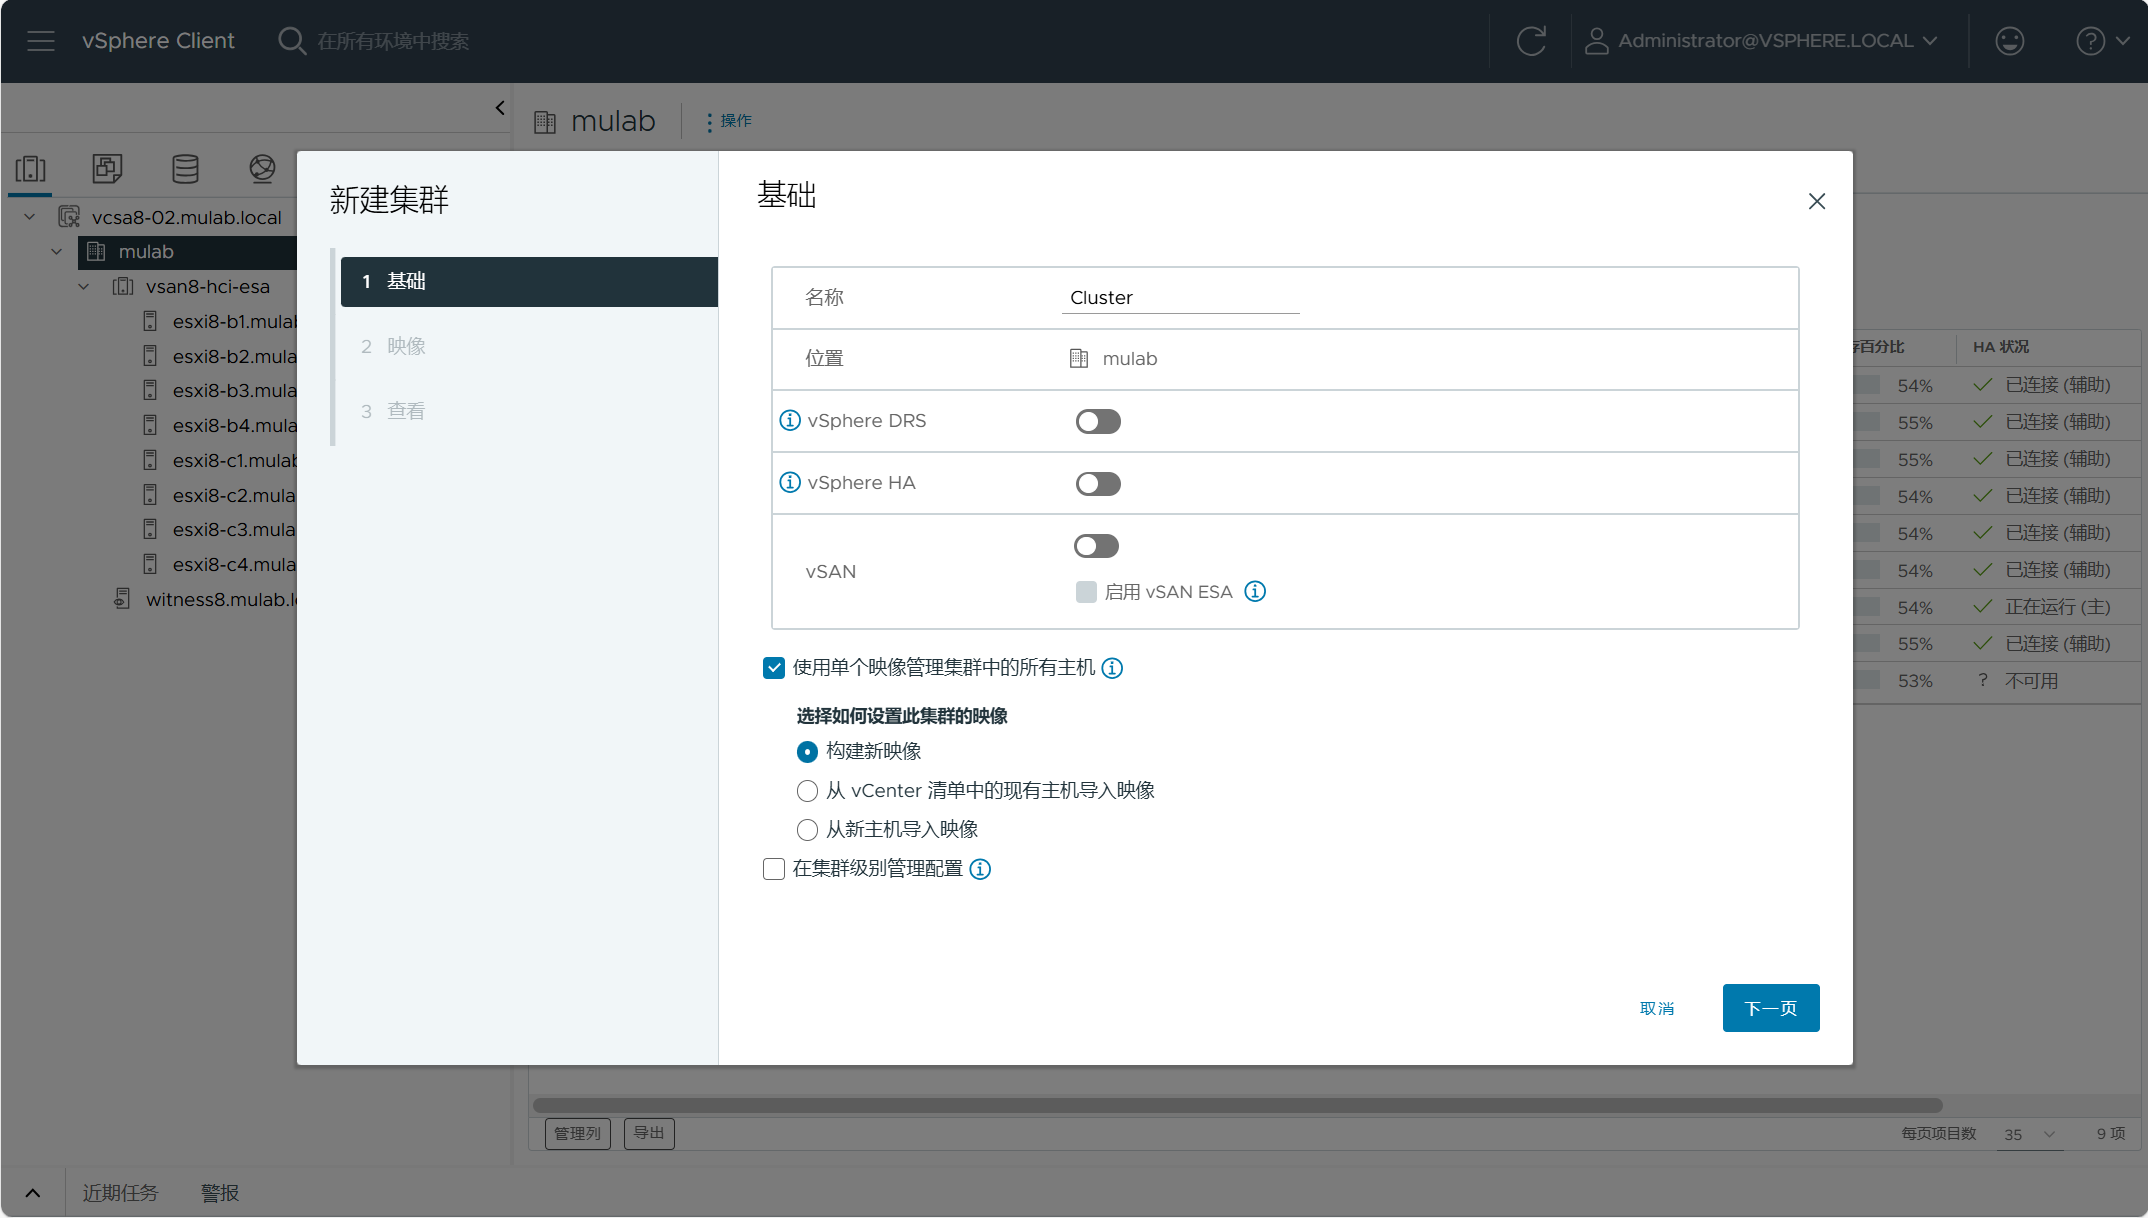Click the 不可用 HA status cell

[2031, 681]
